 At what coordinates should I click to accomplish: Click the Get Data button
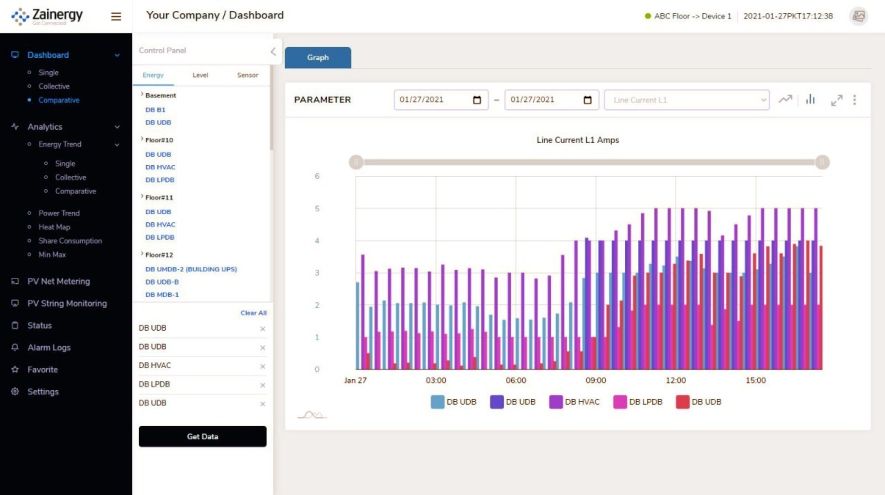(203, 436)
